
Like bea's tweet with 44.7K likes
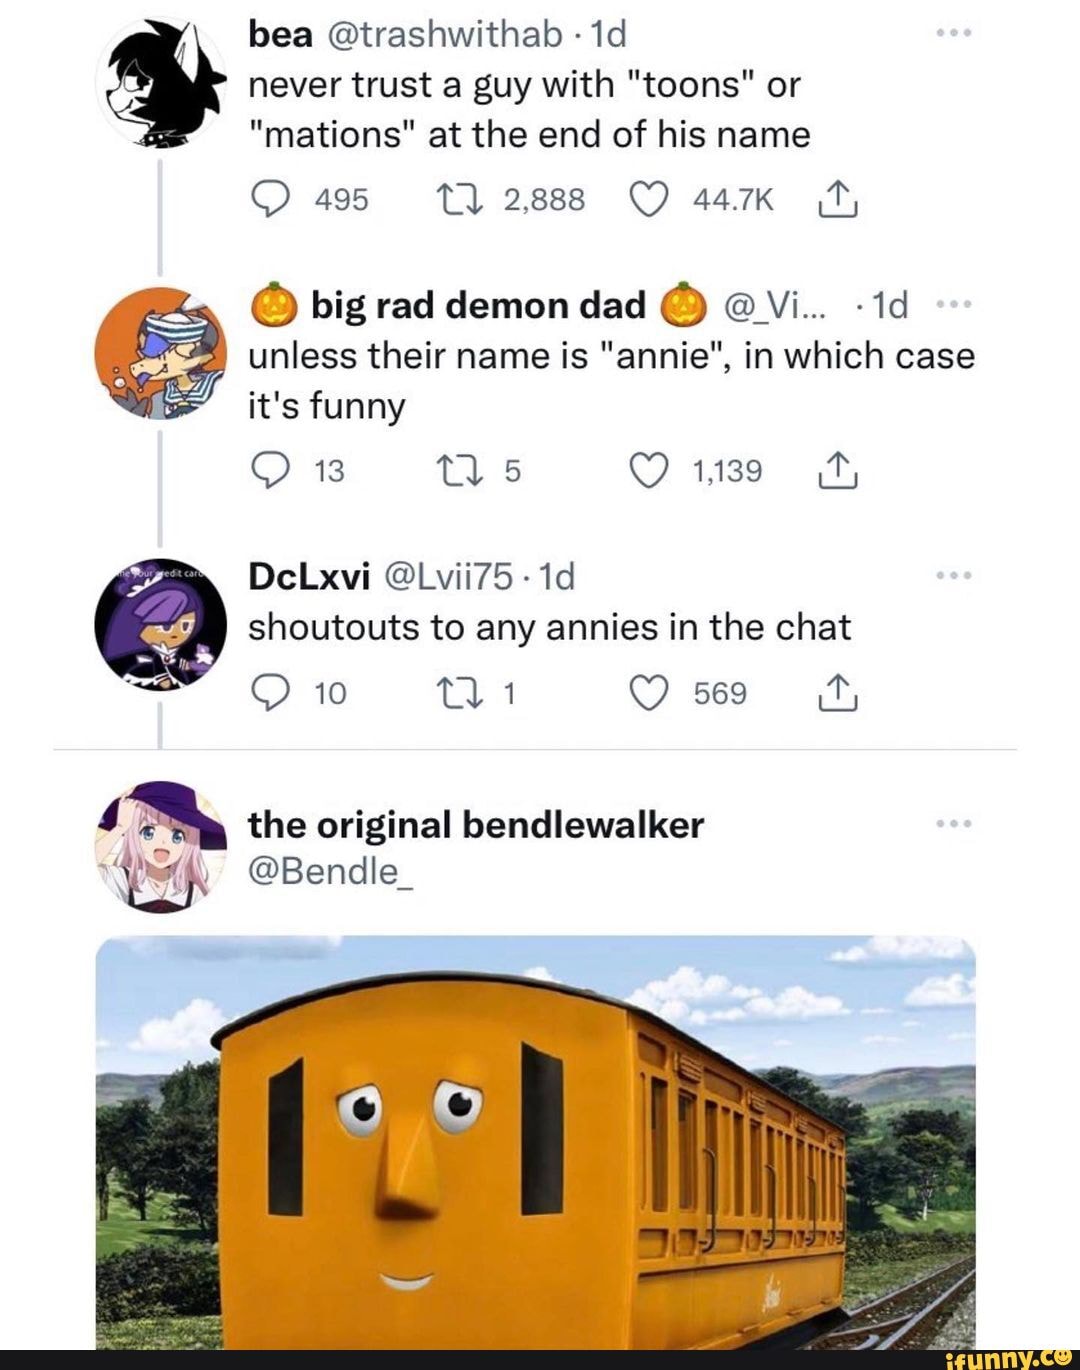[x=648, y=200]
